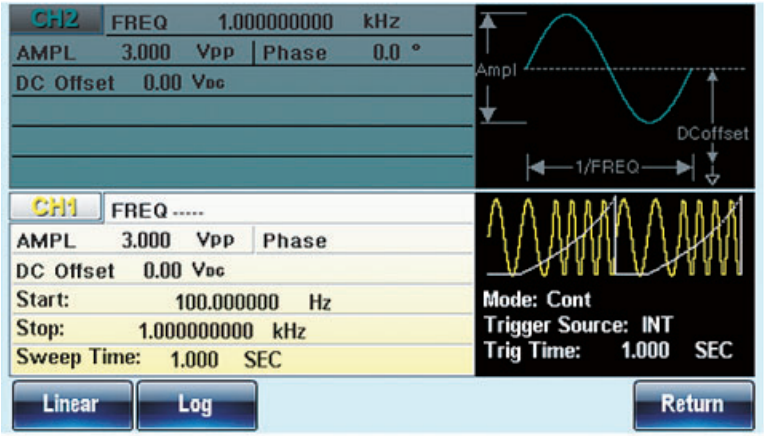Screen dimensions: 764x436
Task: Select the CH2 AMPL 3.000 Vpp field
Action: [x=132, y=52]
